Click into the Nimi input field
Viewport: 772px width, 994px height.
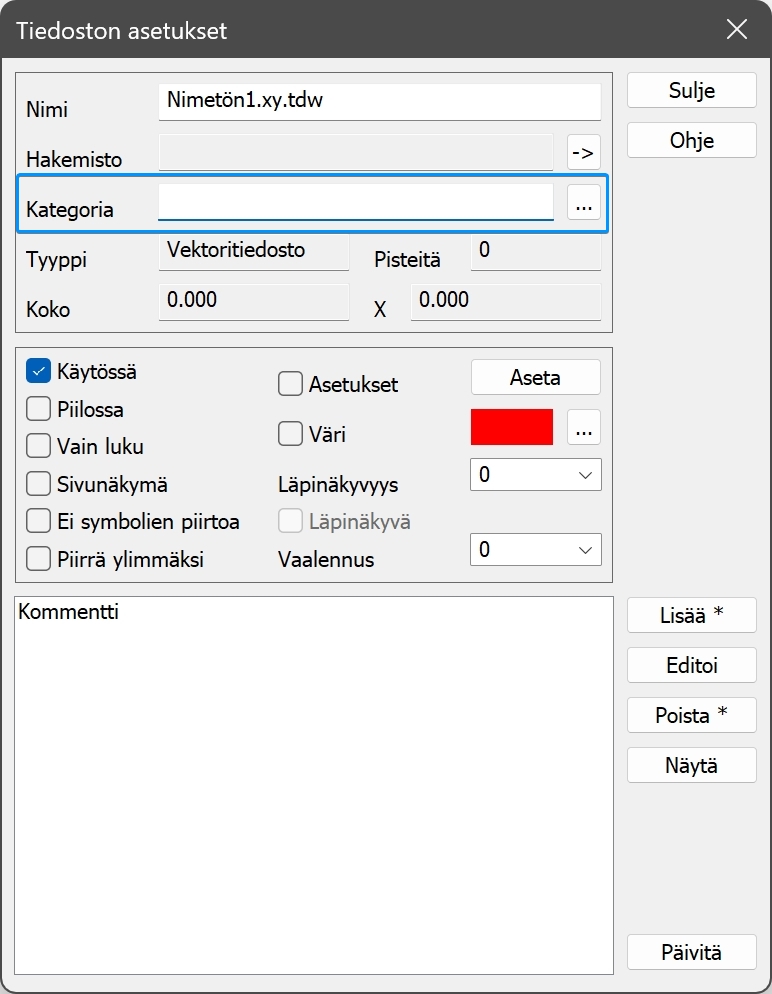pyautogui.click(x=380, y=102)
